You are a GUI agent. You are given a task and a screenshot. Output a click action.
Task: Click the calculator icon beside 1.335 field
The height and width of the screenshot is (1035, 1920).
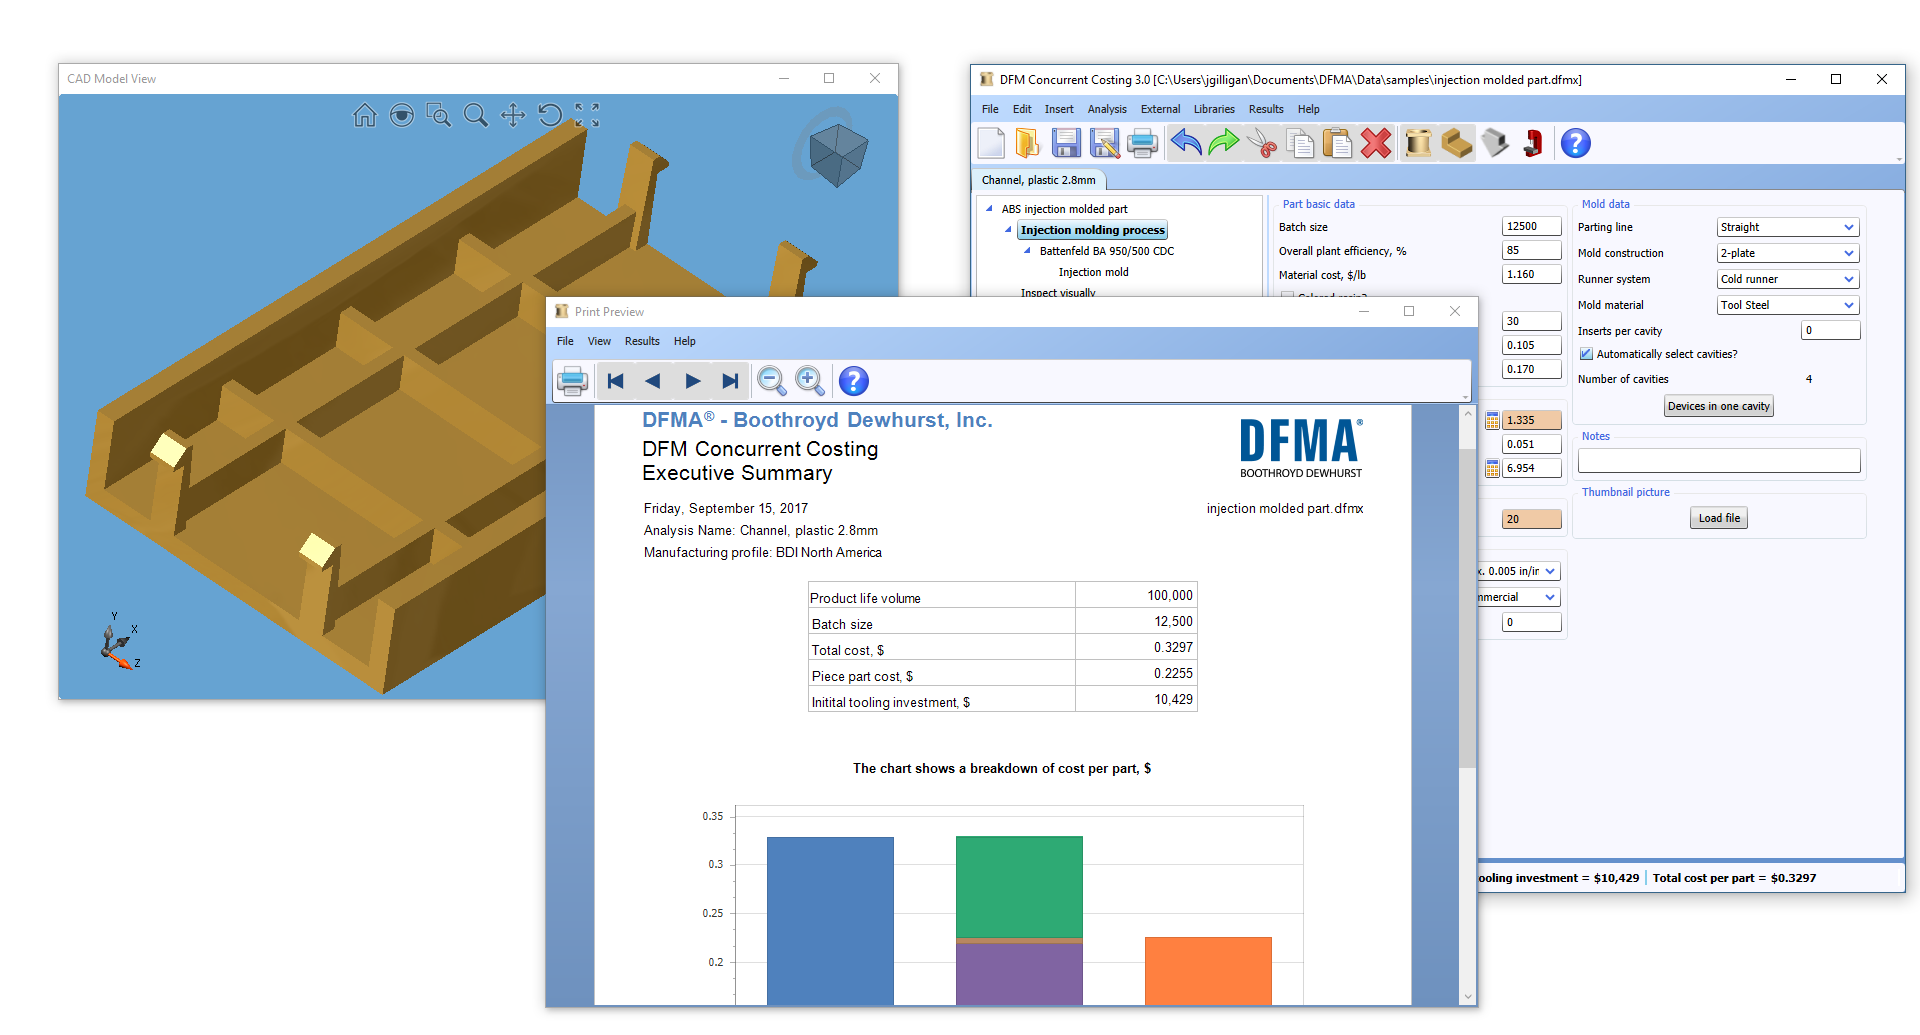click(x=1492, y=420)
